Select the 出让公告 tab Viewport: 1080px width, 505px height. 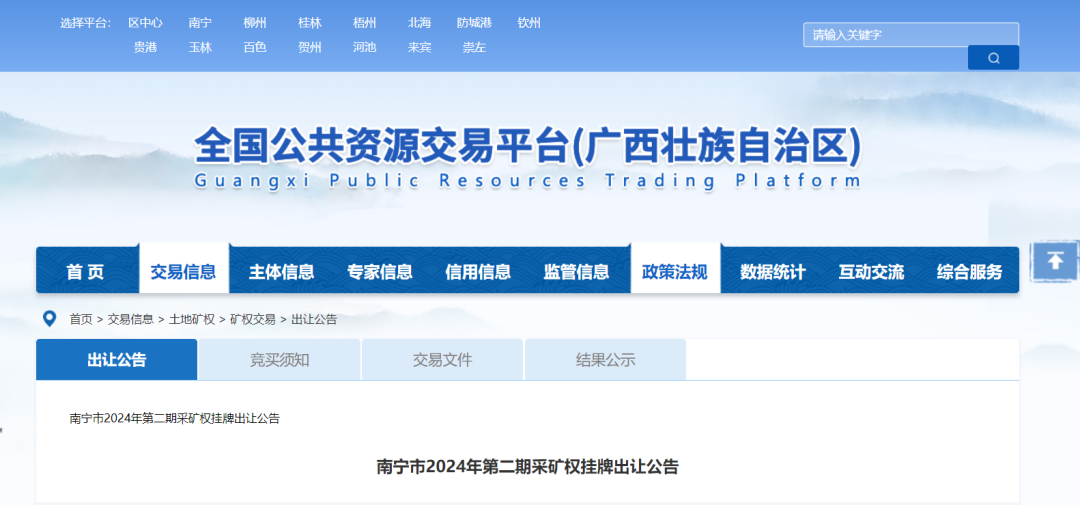pyautogui.click(x=116, y=360)
